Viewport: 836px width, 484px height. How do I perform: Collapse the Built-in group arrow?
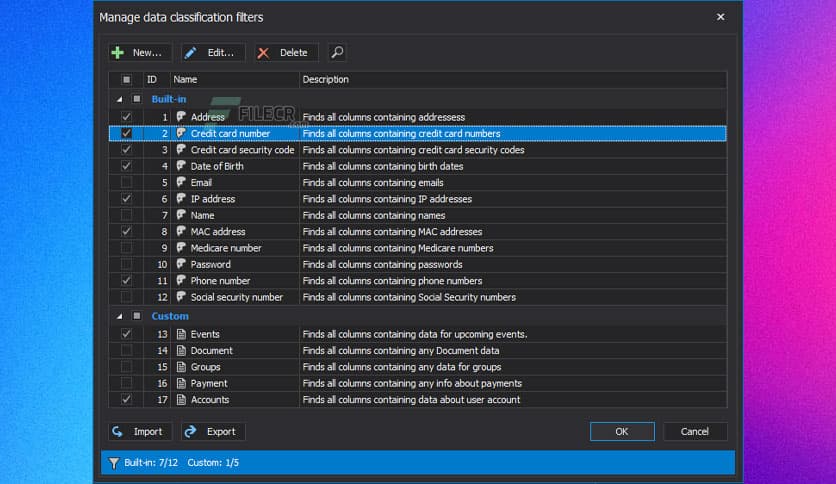click(119, 99)
